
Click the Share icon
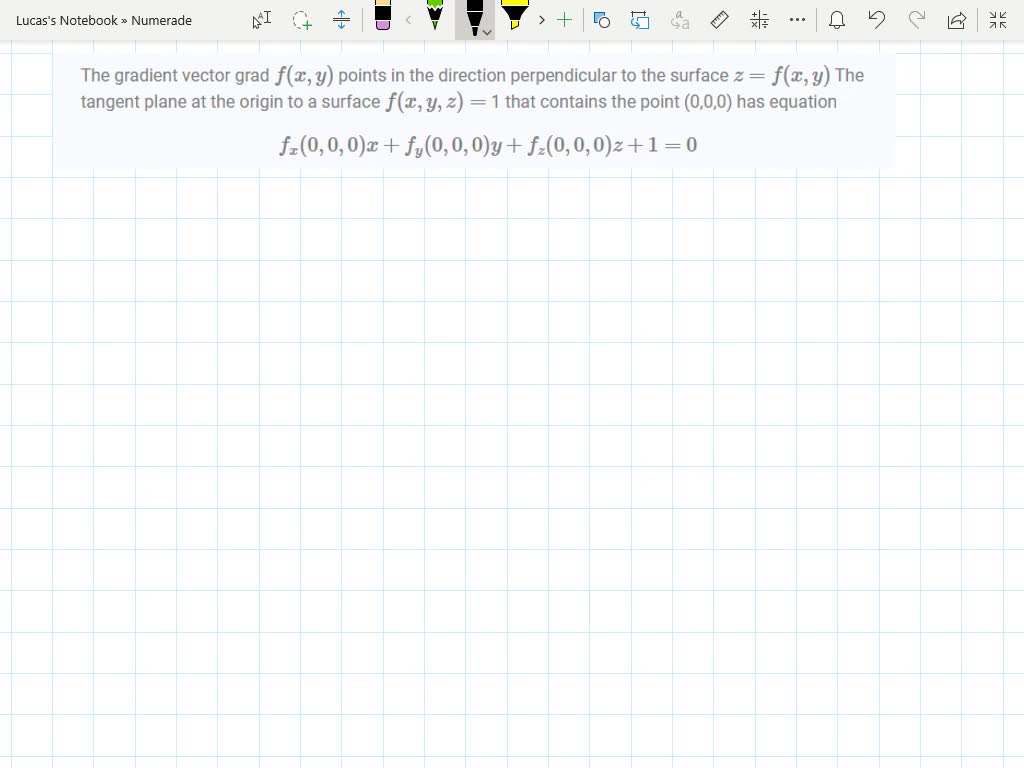tap(956, 19)
